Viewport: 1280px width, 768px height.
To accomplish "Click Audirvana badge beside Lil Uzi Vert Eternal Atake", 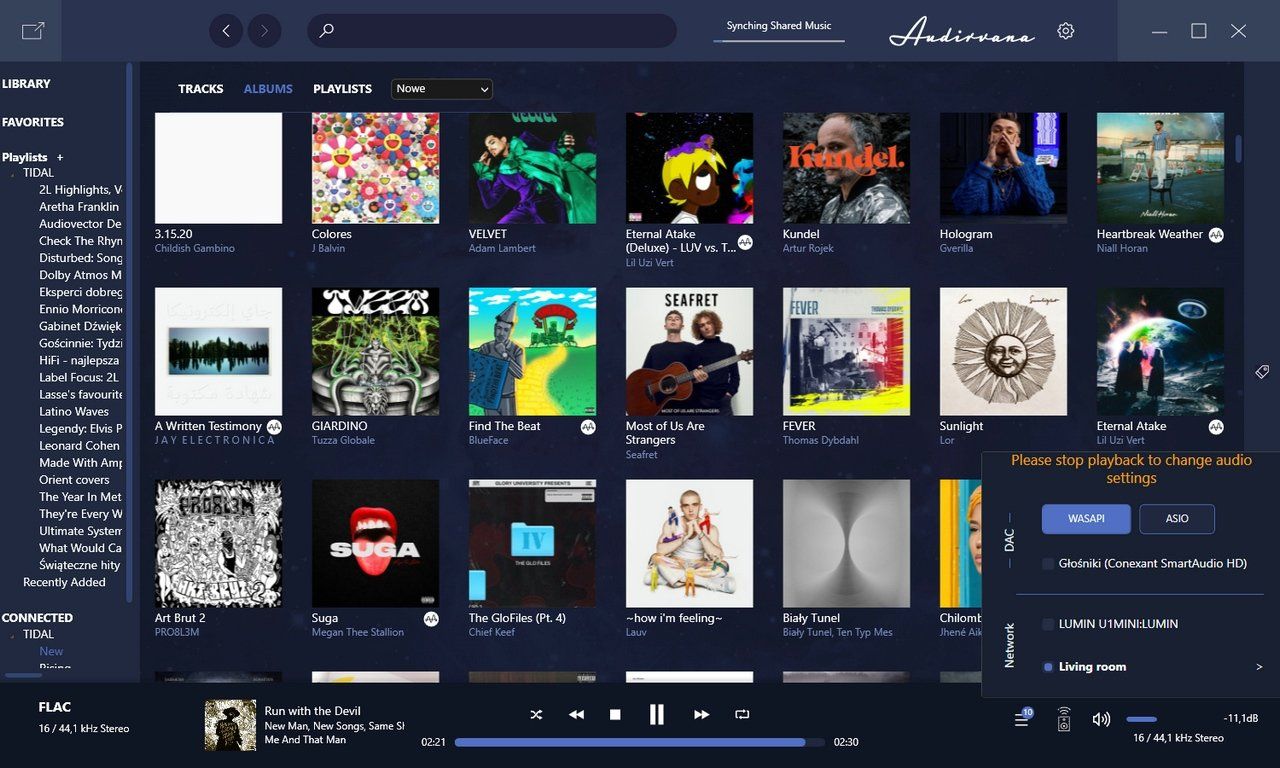I will 1216,427.
